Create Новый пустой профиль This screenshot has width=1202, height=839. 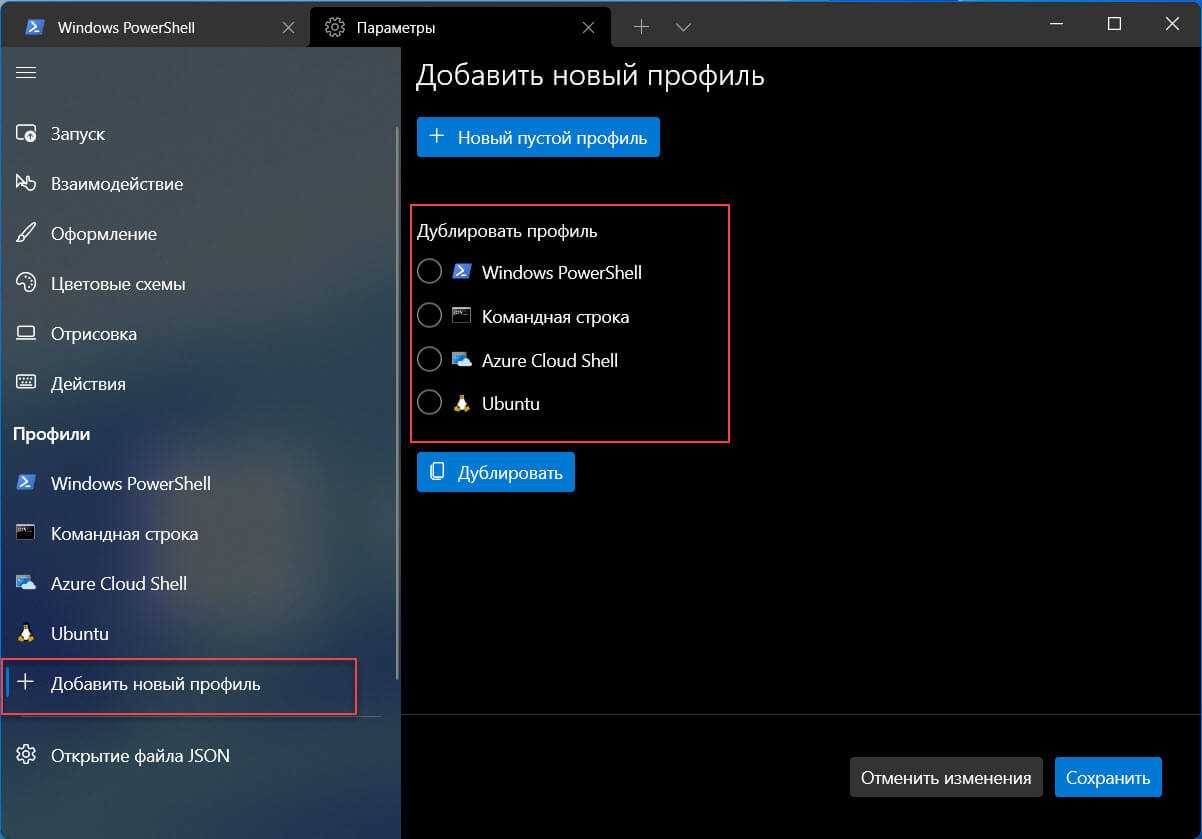(x=538, y=137)
